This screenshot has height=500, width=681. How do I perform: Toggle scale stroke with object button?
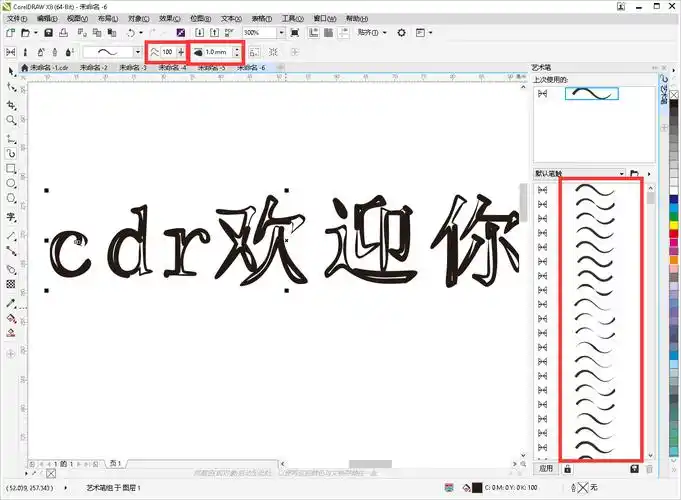pos(255,52)
